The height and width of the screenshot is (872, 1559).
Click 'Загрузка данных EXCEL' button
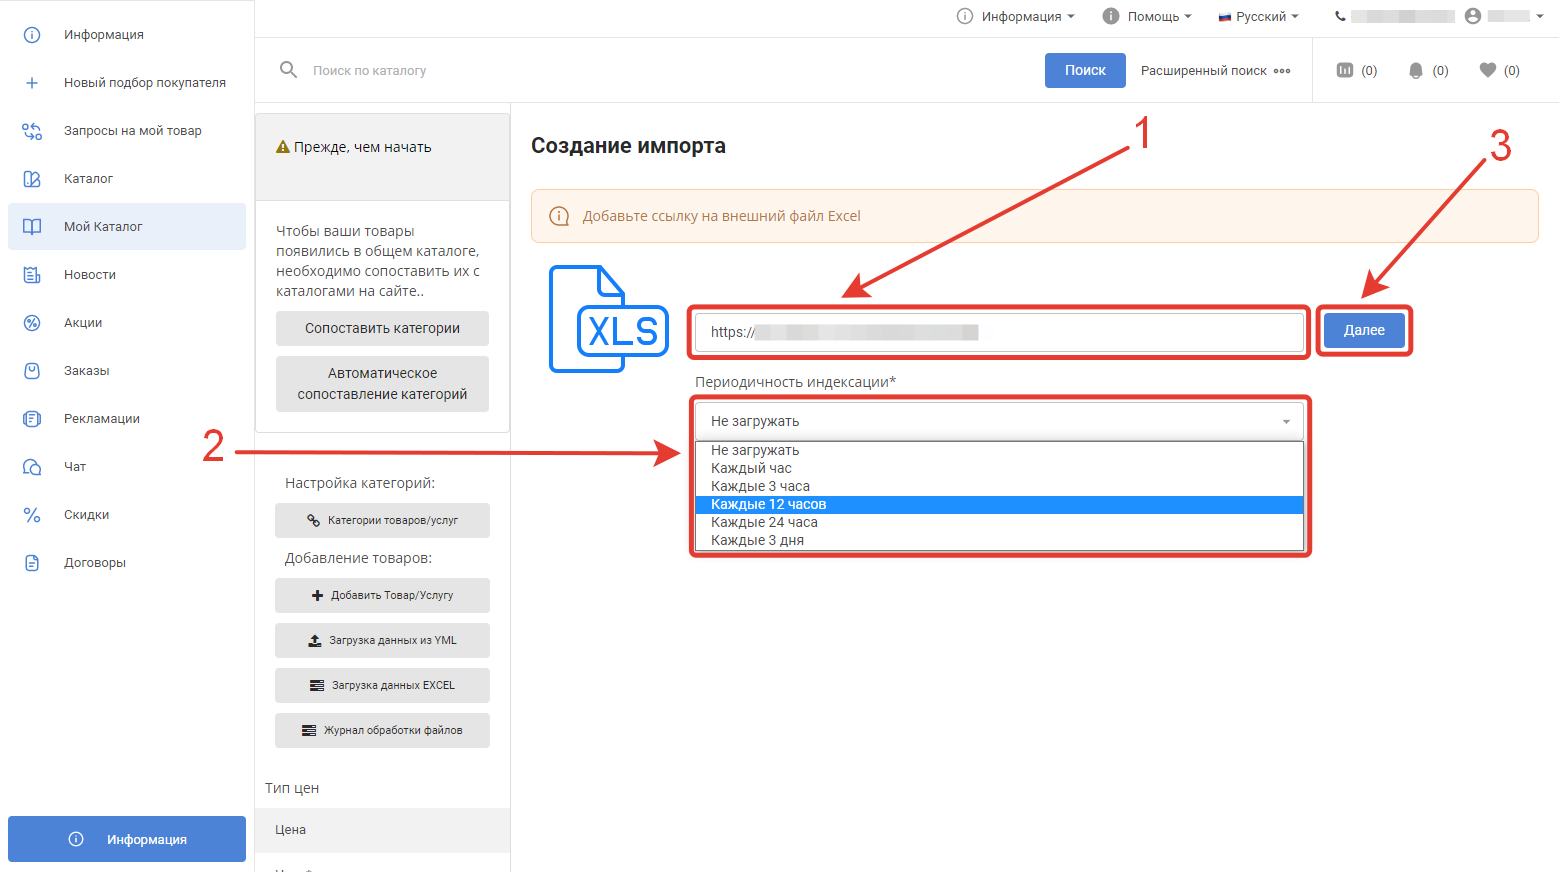pyautogui.click(x=382, y=686)
